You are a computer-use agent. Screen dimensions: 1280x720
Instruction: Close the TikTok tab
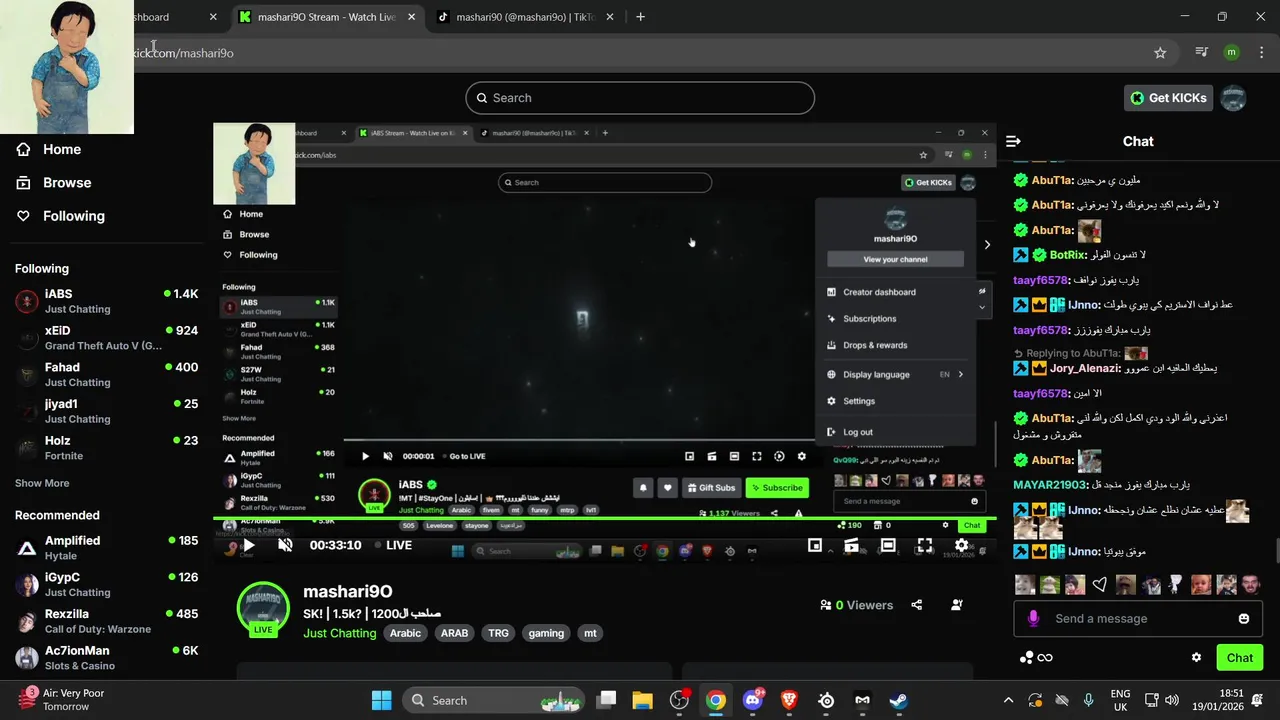608,17
